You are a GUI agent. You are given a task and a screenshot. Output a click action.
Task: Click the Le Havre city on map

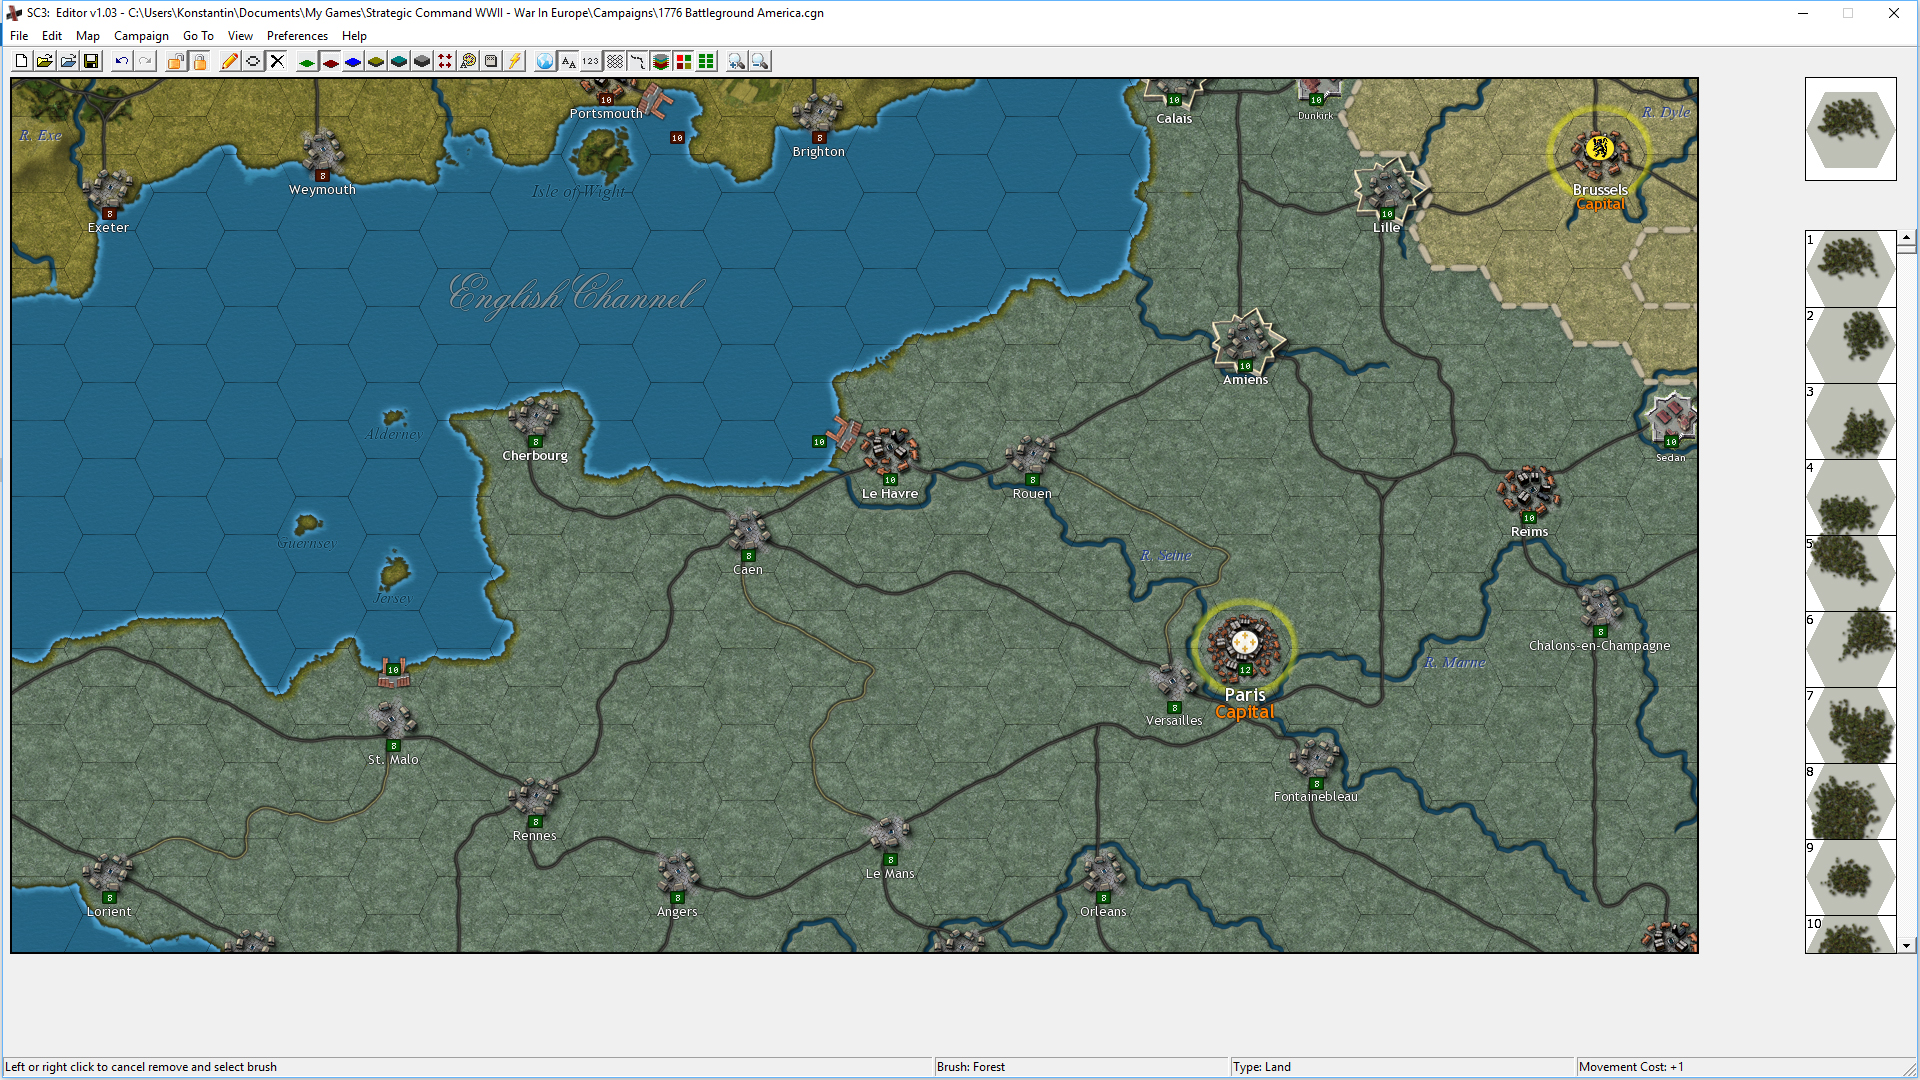pyautogui.click(x=889, y=452)
